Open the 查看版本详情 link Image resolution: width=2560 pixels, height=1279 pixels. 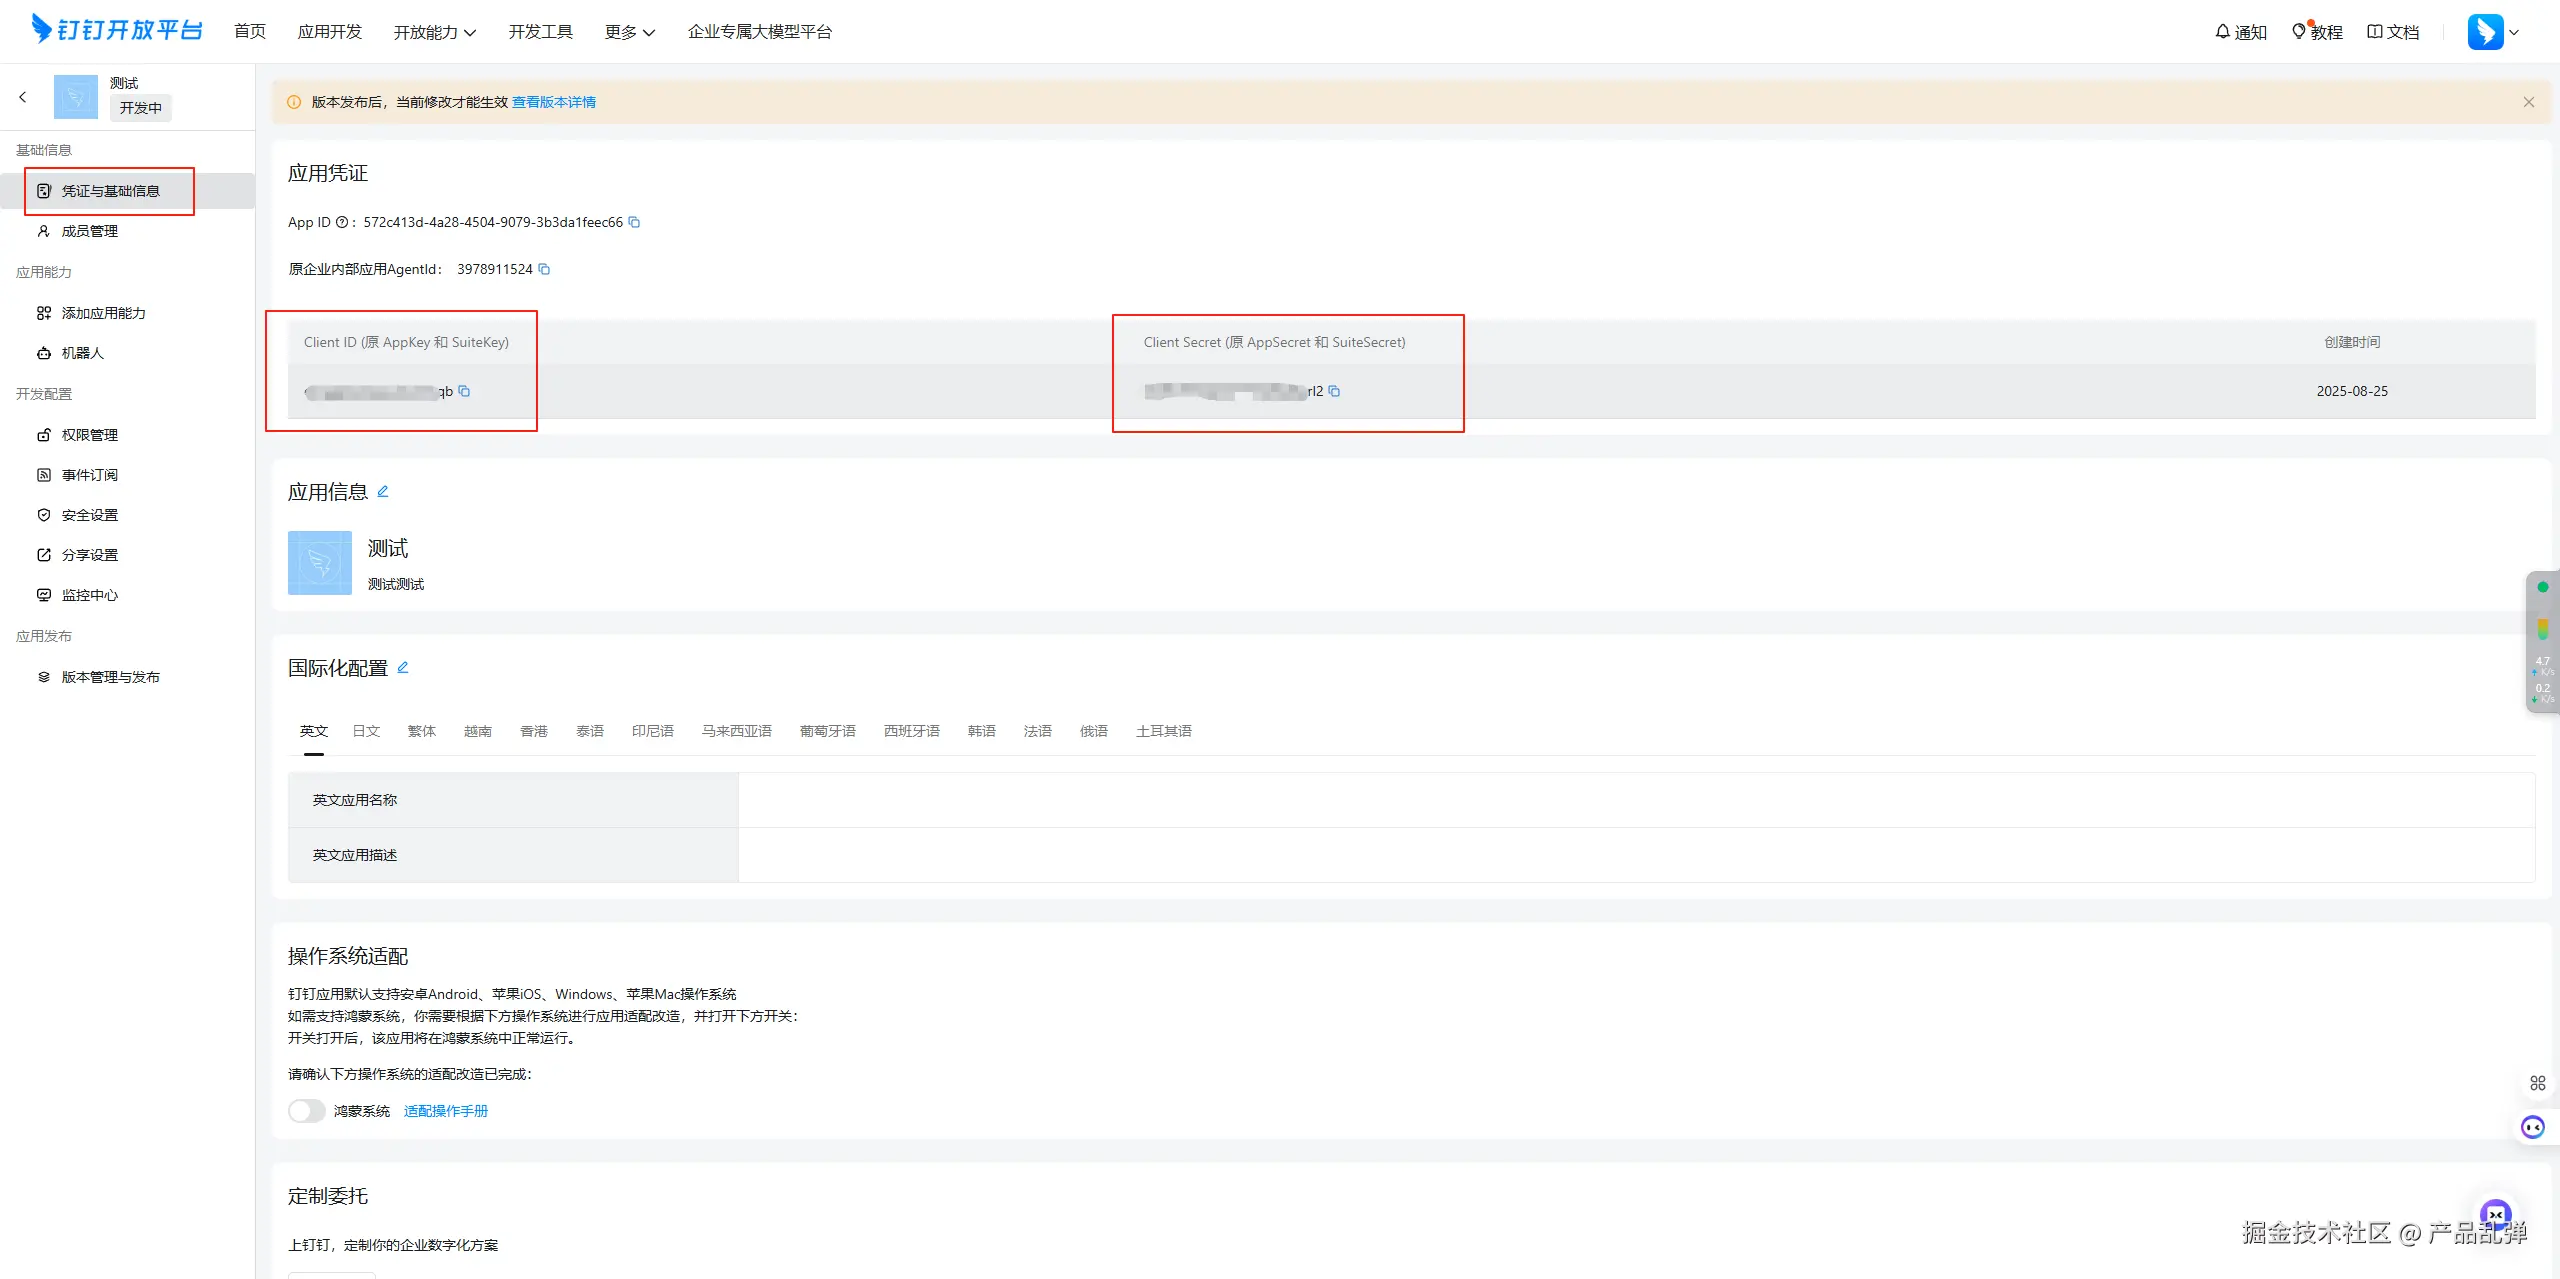tap(554, 102)
